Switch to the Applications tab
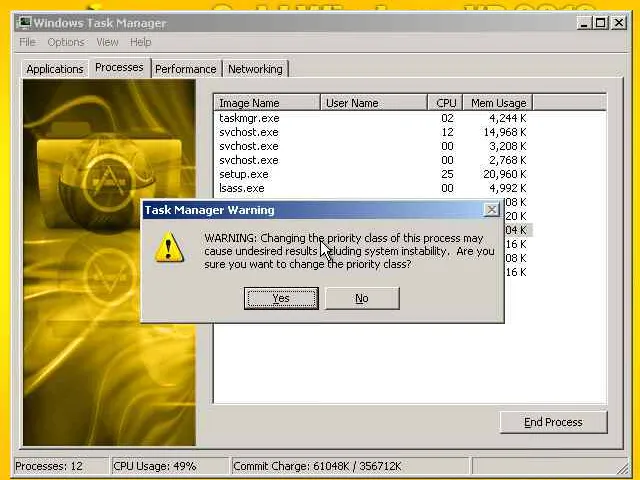Viewport: 640px width, 480px height. [55, 69]
